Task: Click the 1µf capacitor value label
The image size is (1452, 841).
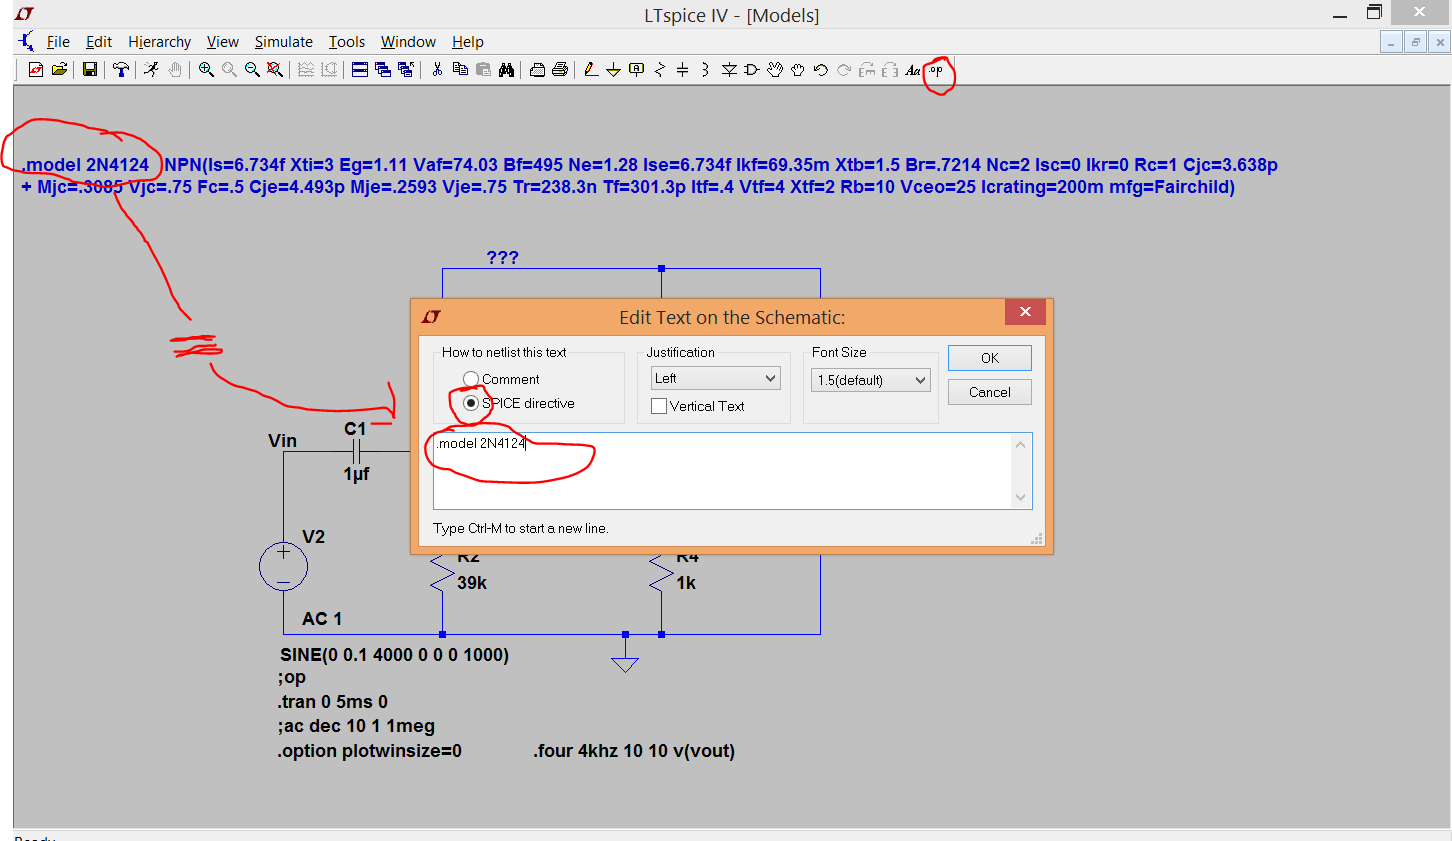Action: (x=356, y=474)
